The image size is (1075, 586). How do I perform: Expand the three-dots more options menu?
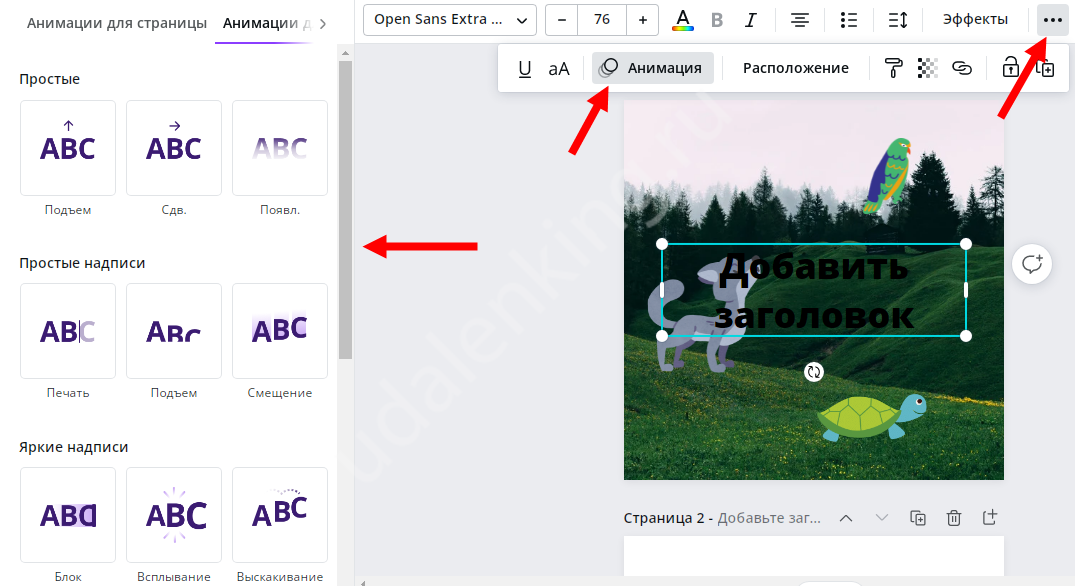[x=1052, y=20]
